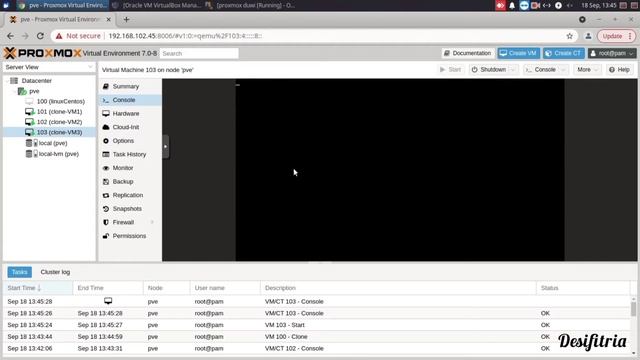Sort tasks by End Time column

pos(108,288)
